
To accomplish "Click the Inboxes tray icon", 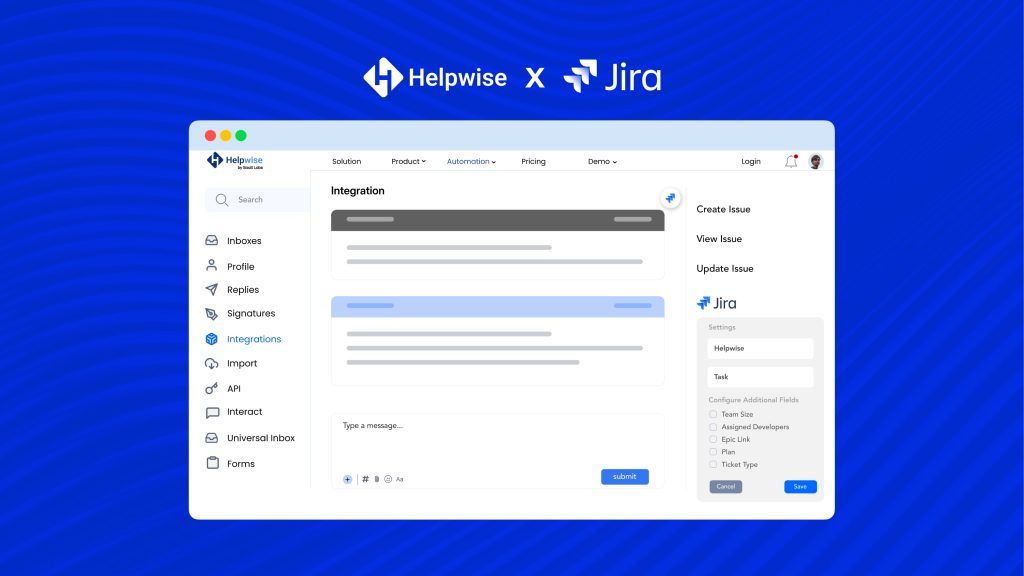I will pyautogui.click(x=212, y=240).
